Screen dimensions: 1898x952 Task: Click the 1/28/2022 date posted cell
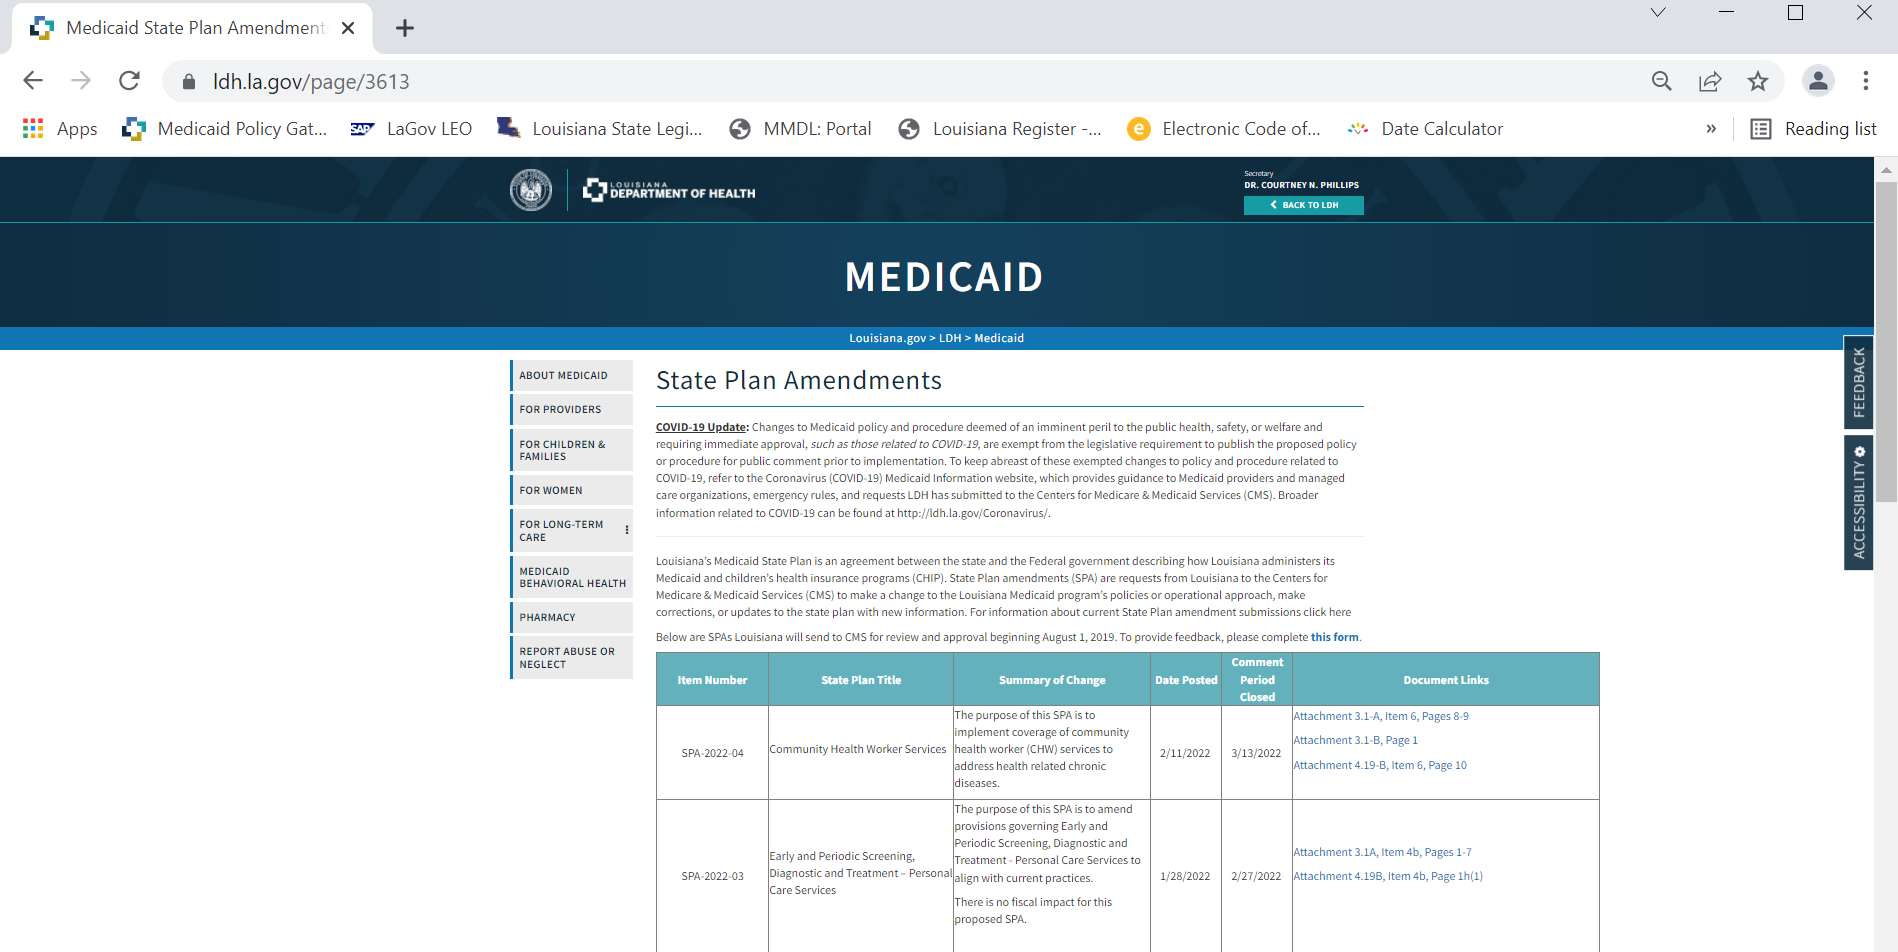tap(1185, 876)
